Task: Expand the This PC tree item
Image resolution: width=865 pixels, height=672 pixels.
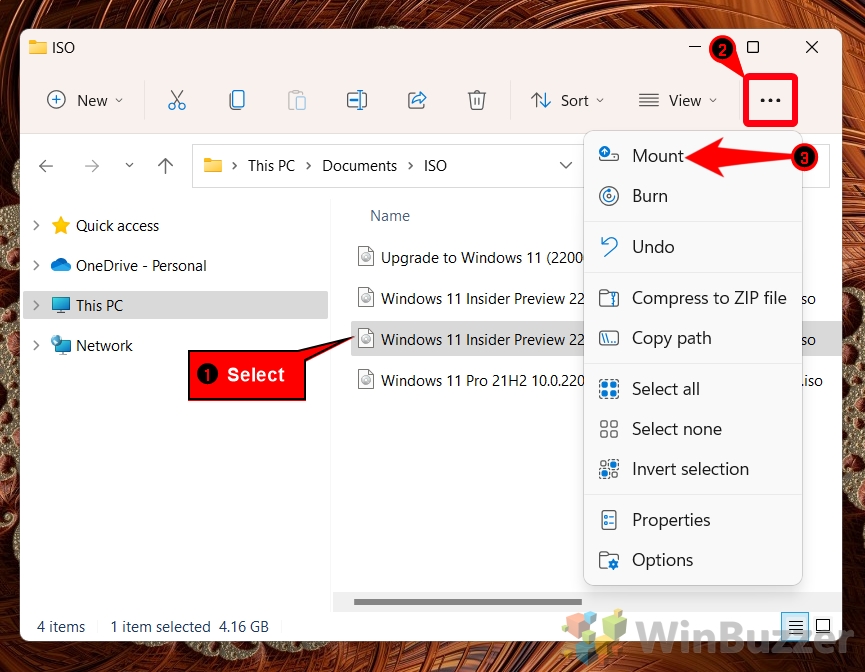Action: 36,305
